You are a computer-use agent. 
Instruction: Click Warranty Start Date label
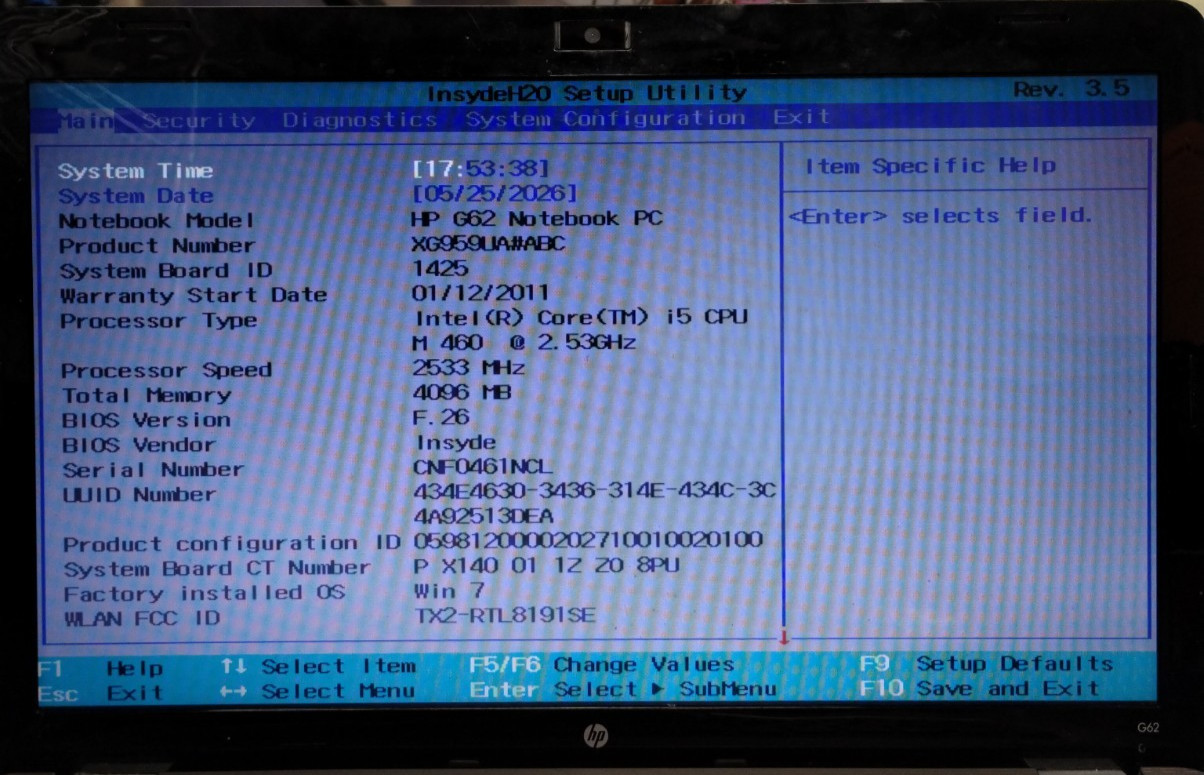click(x=193, y=296)
